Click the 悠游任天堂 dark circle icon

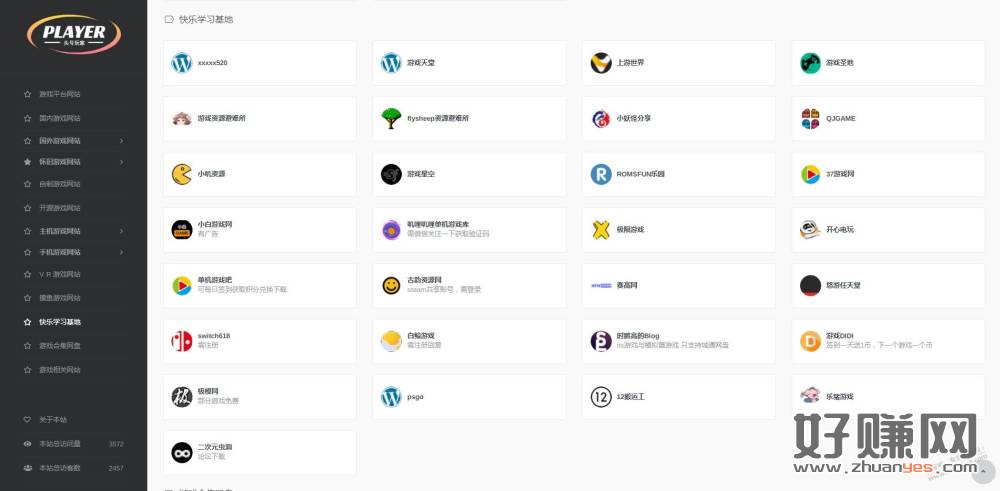coord(810,285)
